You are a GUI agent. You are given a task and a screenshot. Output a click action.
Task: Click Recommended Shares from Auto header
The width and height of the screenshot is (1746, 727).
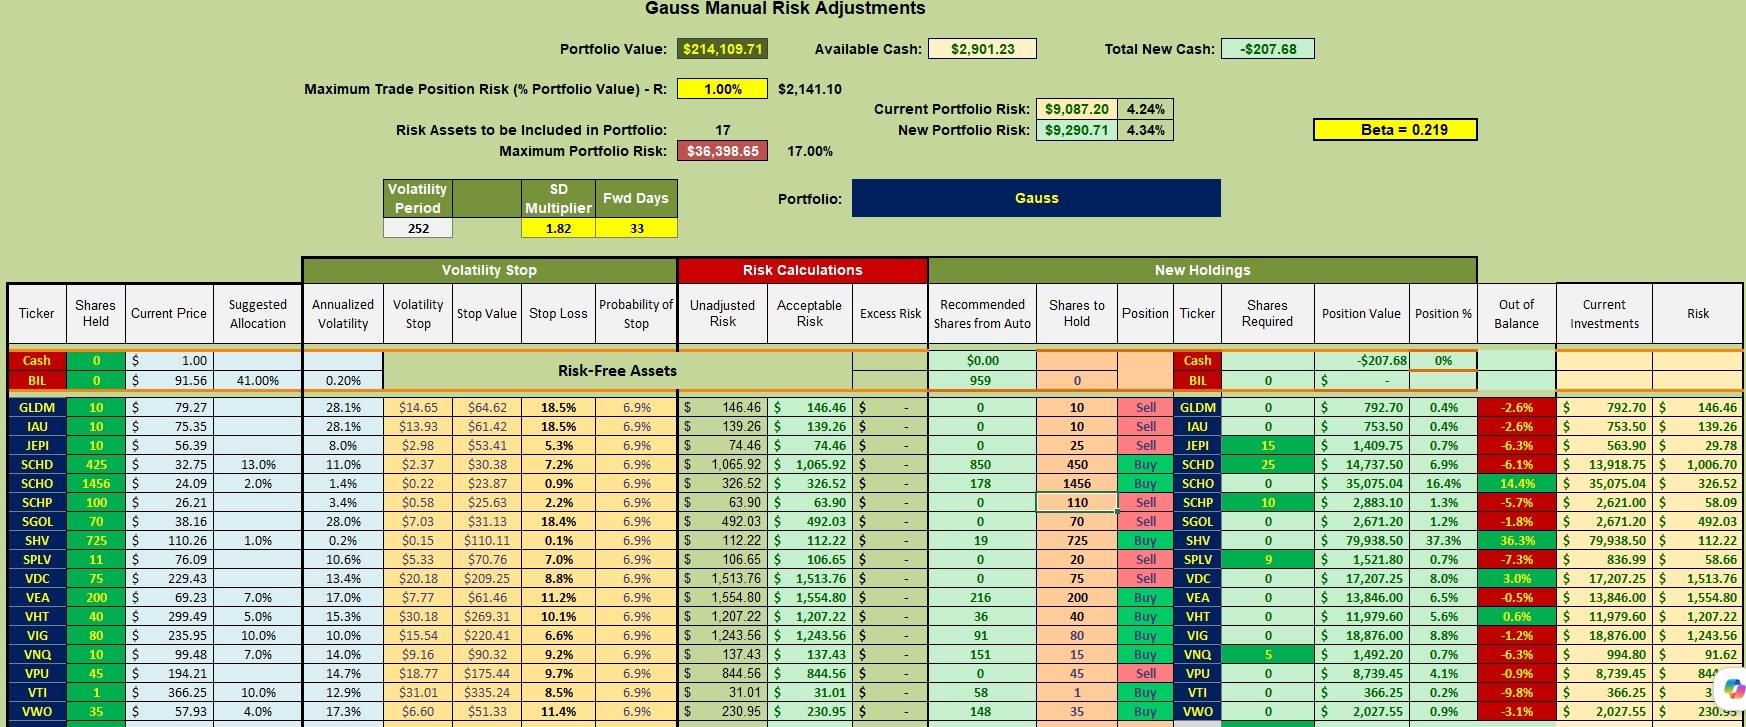point(982,313)
